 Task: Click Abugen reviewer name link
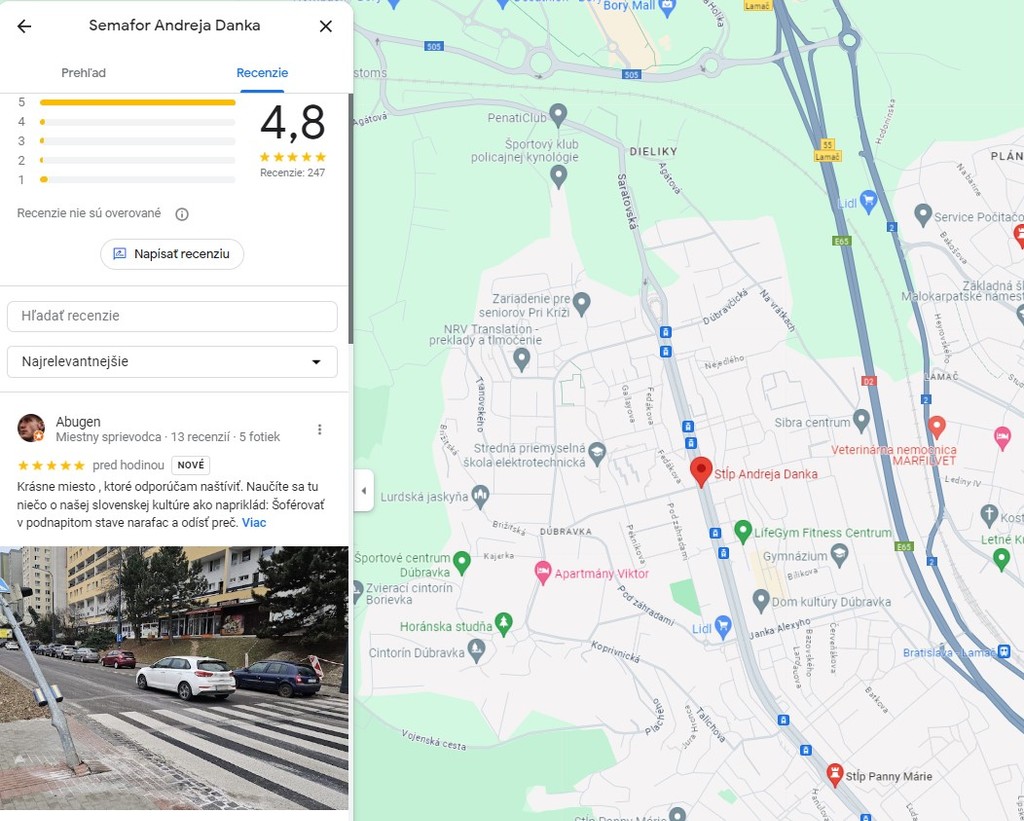tap(78, 422)
